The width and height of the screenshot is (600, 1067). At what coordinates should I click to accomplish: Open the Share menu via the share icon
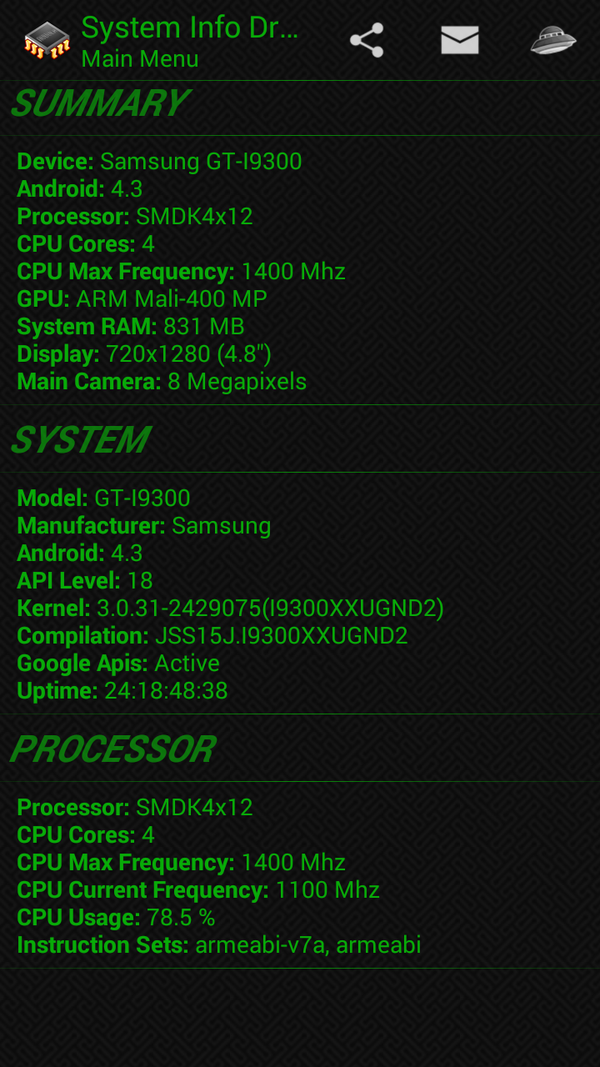367,39
